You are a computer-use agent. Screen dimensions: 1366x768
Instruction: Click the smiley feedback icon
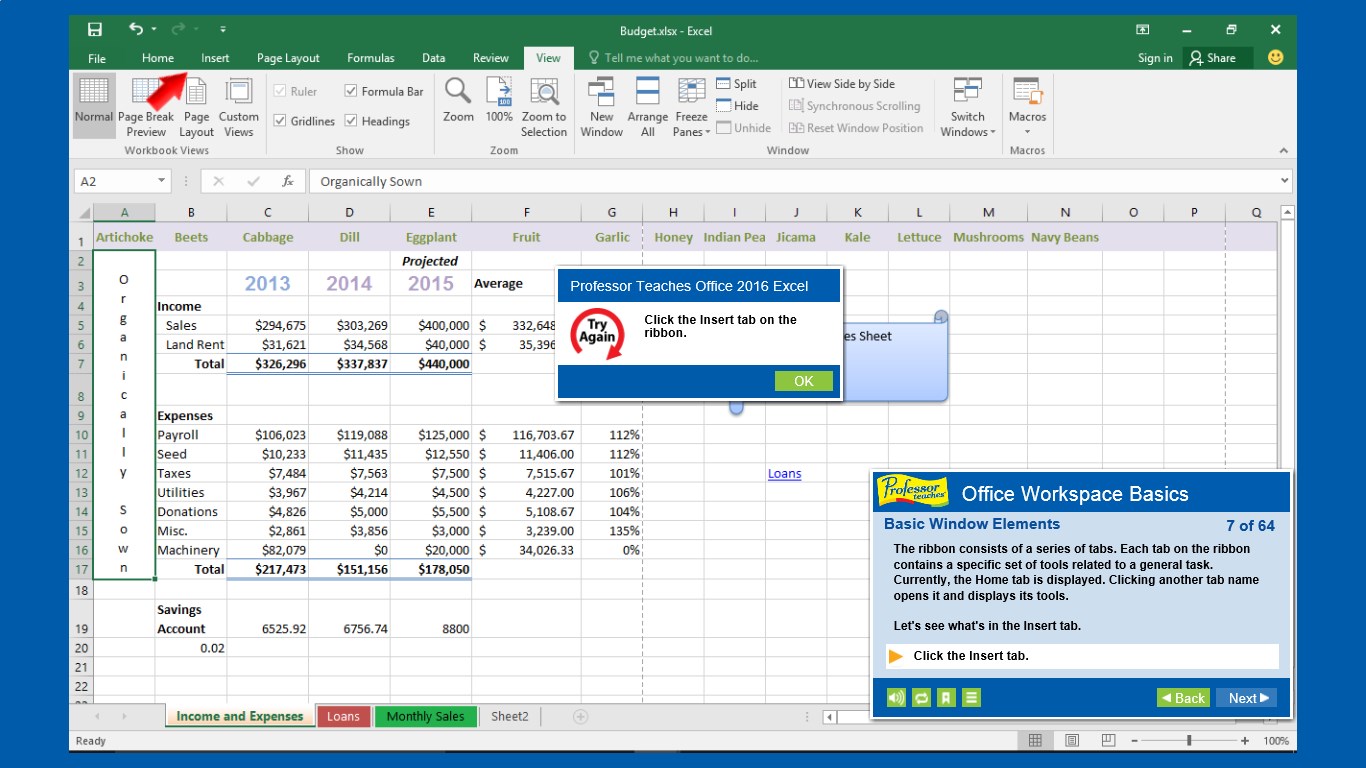click(x=1275, y=58)
